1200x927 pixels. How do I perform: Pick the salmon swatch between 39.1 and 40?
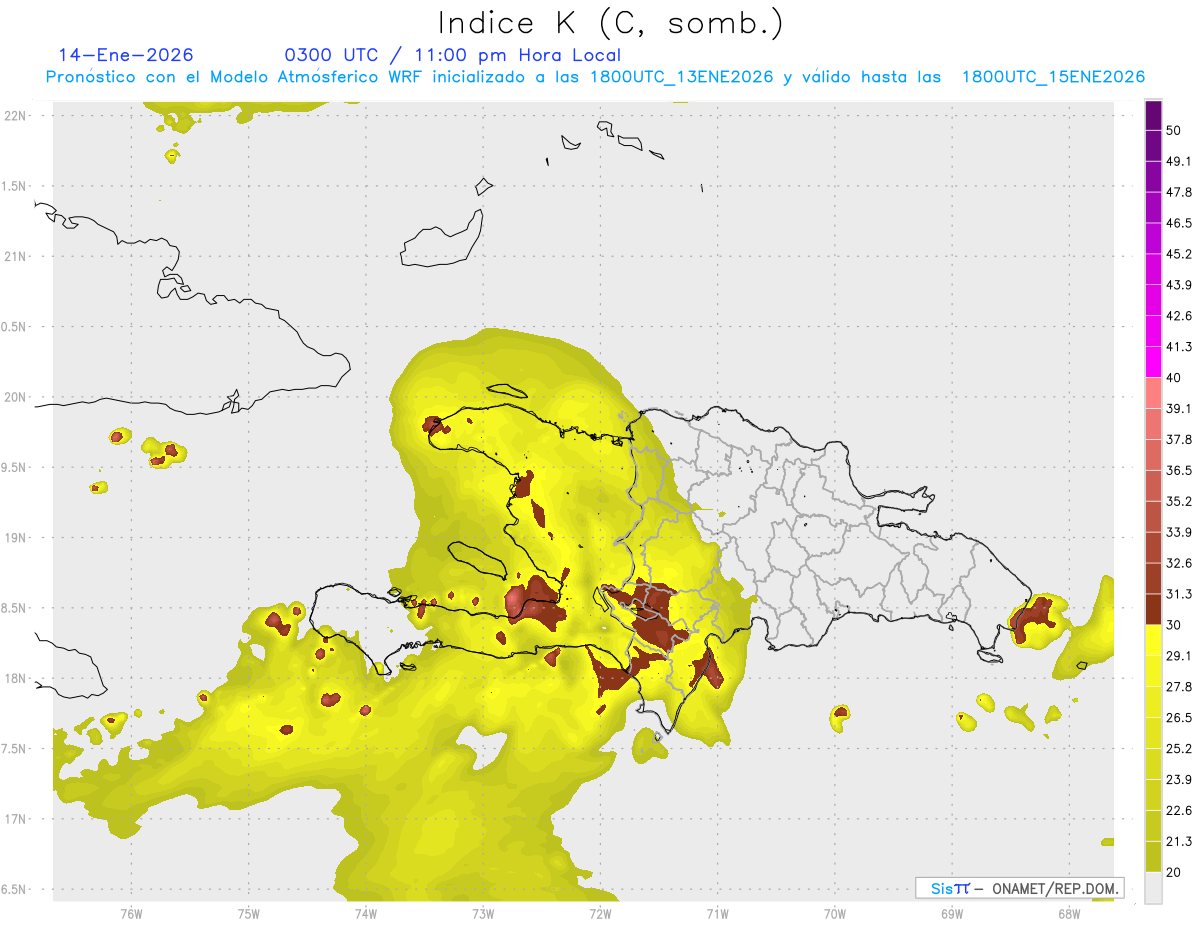pos(1153,393)
